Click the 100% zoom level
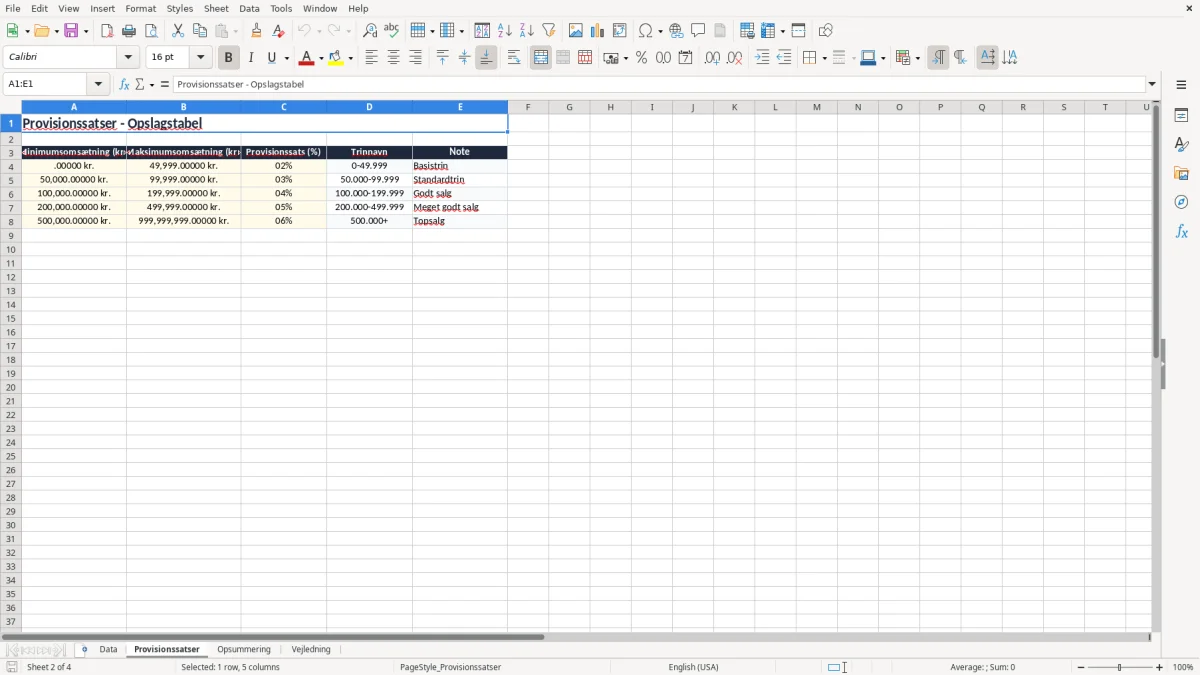The image size is (1200, 675). pyautogui.click(x=1183, y=667)
